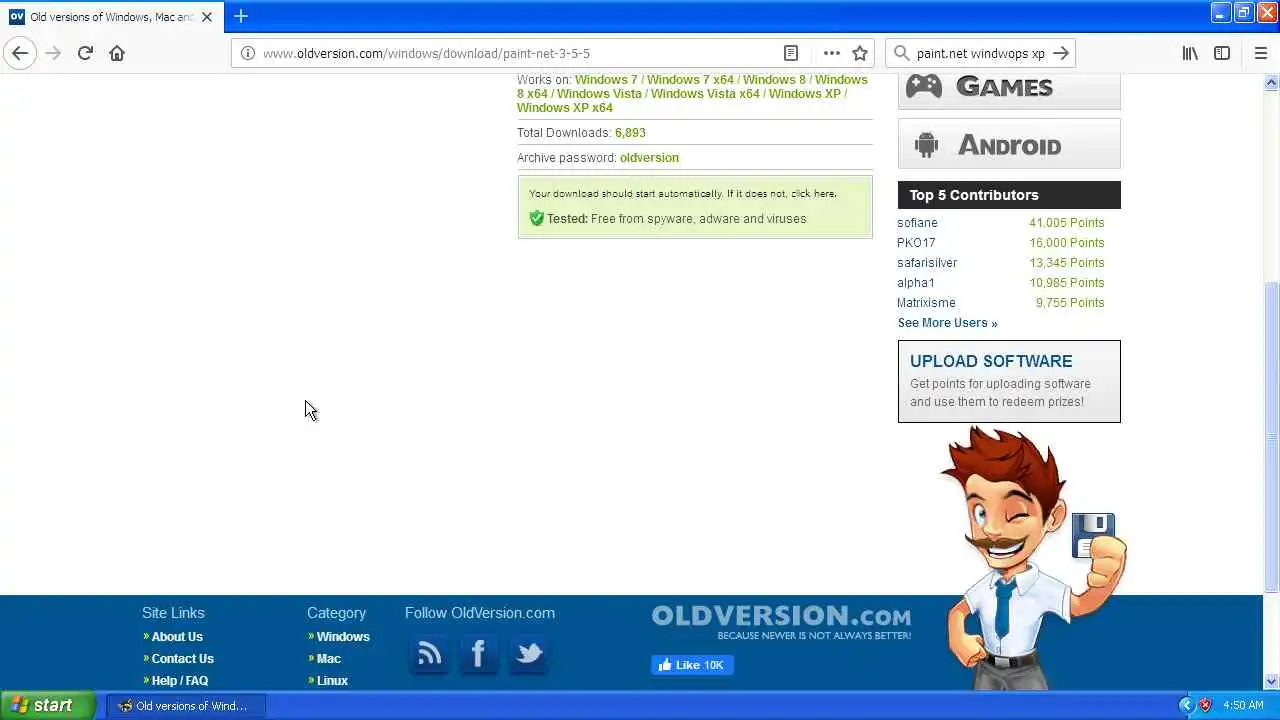
Task: Open the Linux category footer link
Action: click(332, 681)
